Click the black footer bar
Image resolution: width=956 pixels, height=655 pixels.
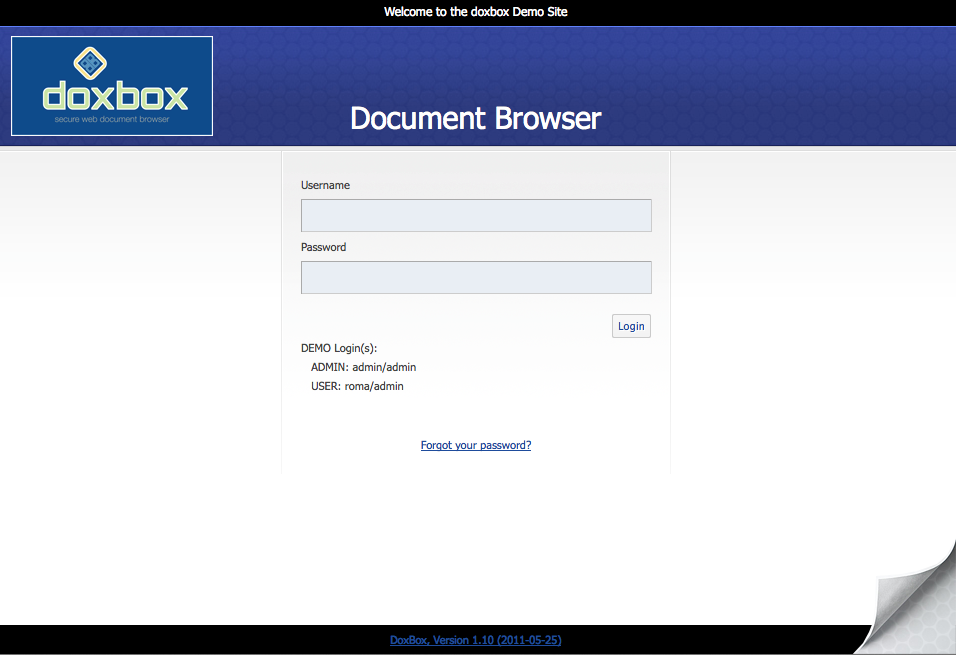200,640
